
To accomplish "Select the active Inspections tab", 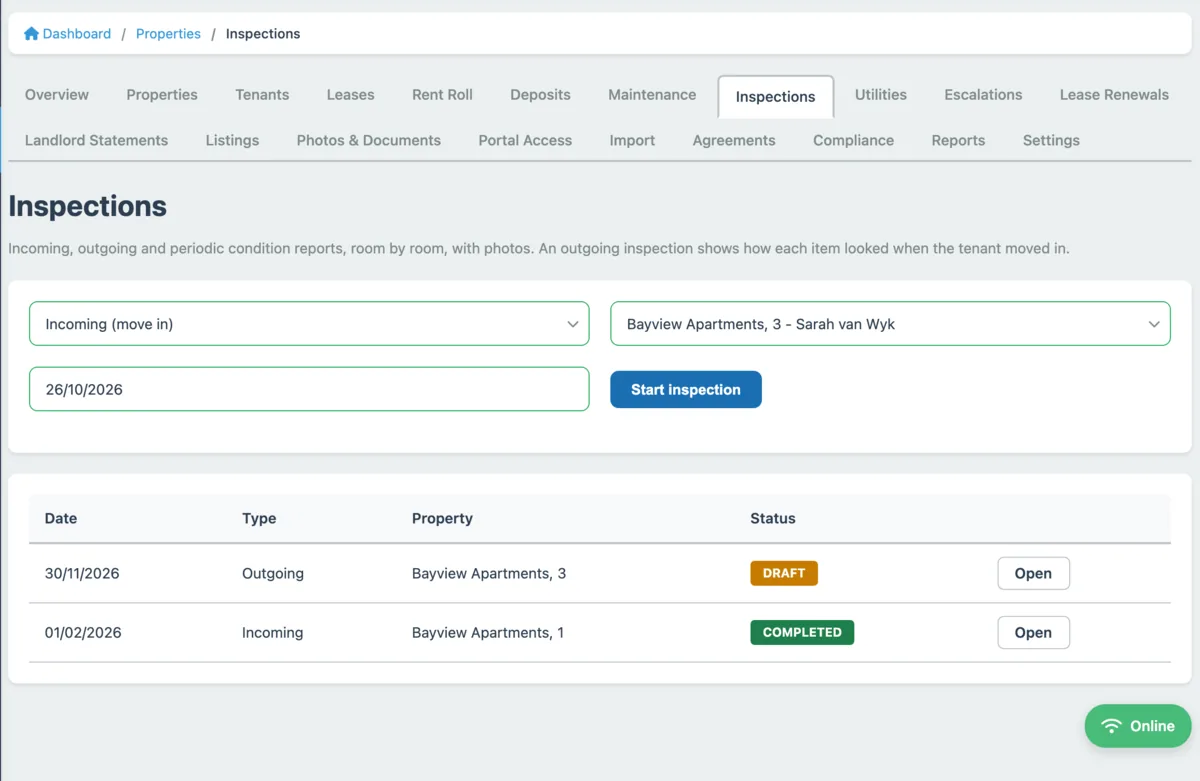I will pos(775,97).
